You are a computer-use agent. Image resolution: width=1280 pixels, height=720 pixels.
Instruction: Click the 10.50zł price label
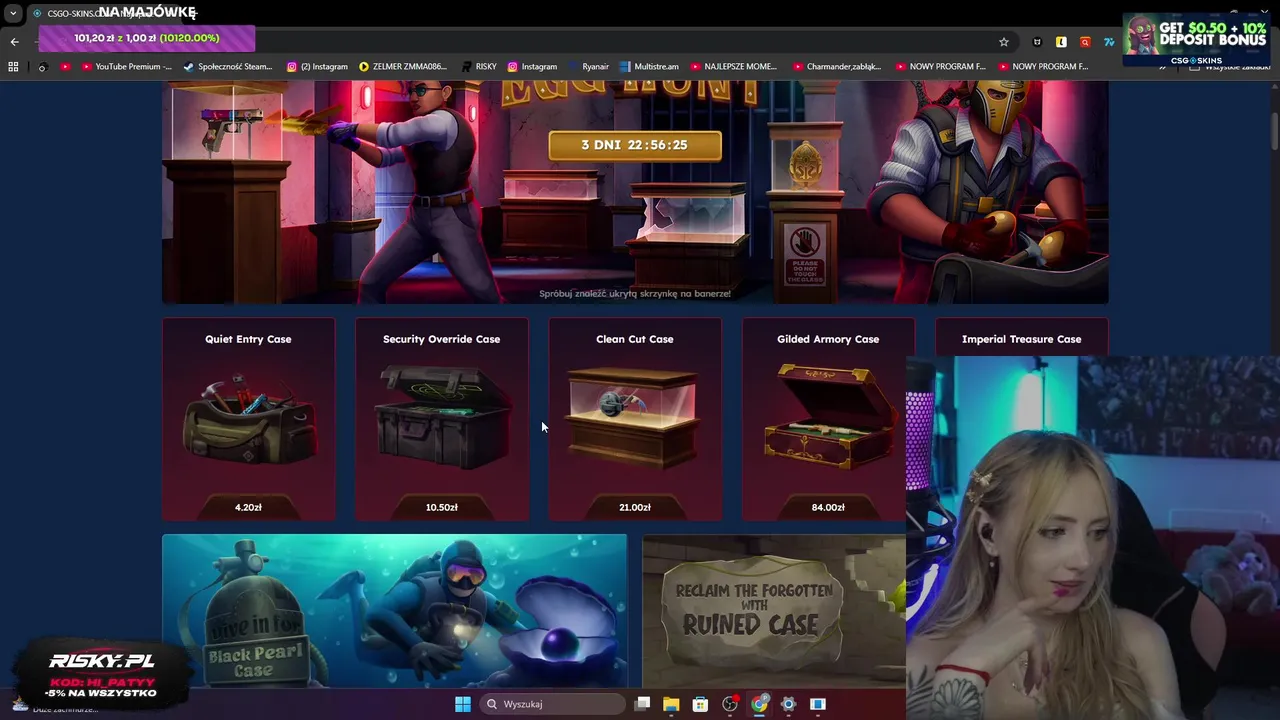pyautogui.click(x=441, y=507)
